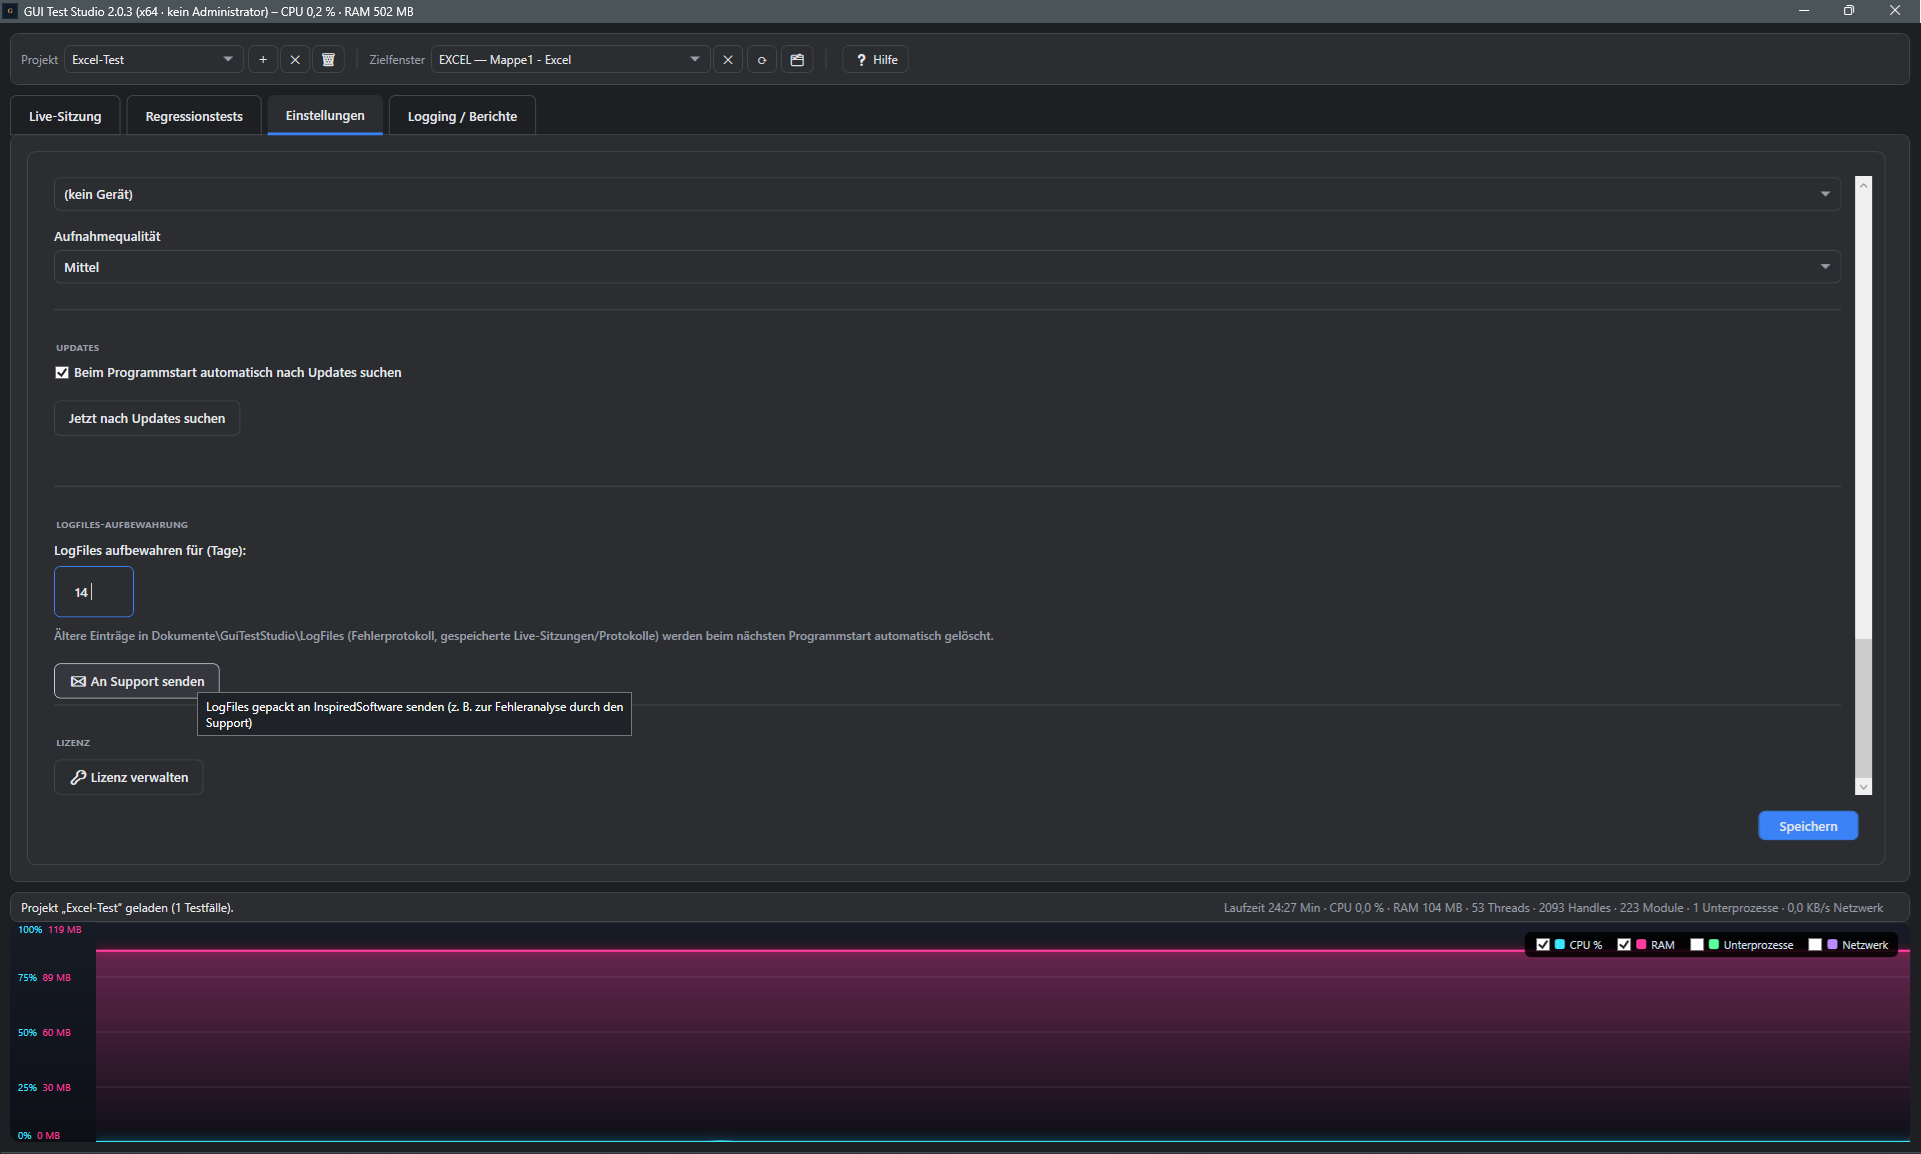Click the settings panel scrollbar down arrow
Screen dimensions: 1921x1154
tap(1863, 787)
